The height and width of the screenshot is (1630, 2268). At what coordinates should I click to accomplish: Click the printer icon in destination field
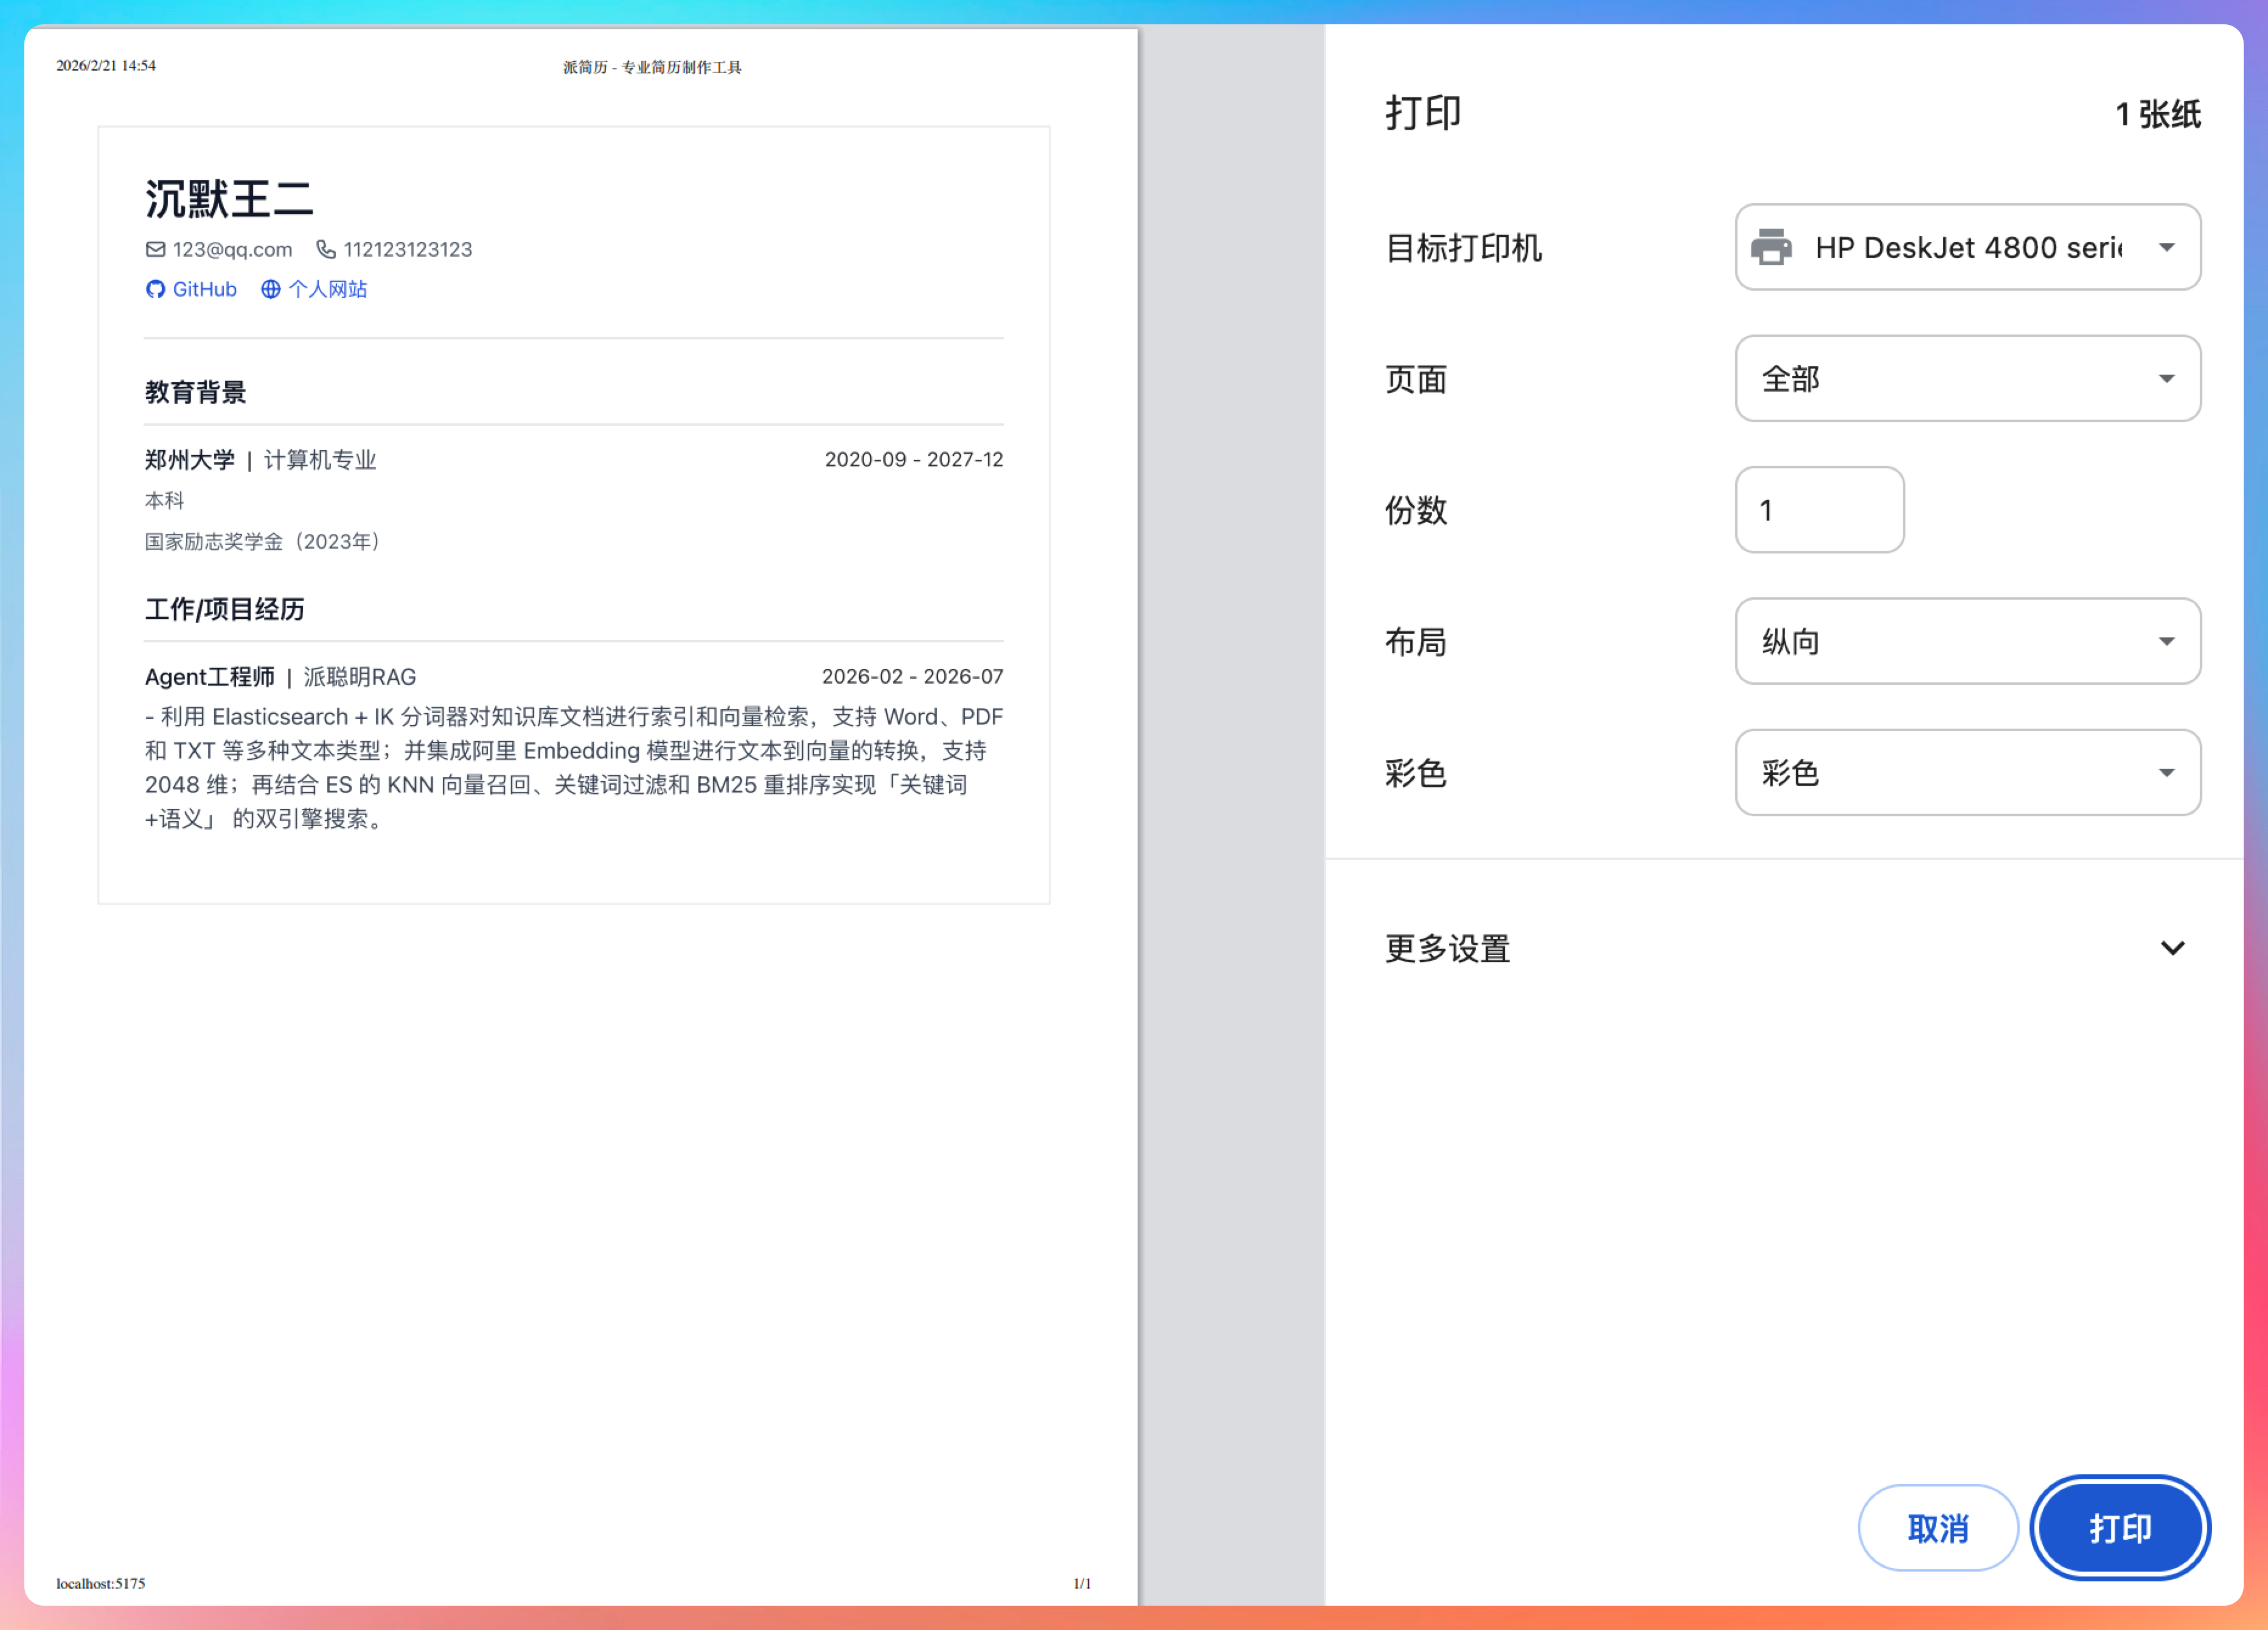1771,247
